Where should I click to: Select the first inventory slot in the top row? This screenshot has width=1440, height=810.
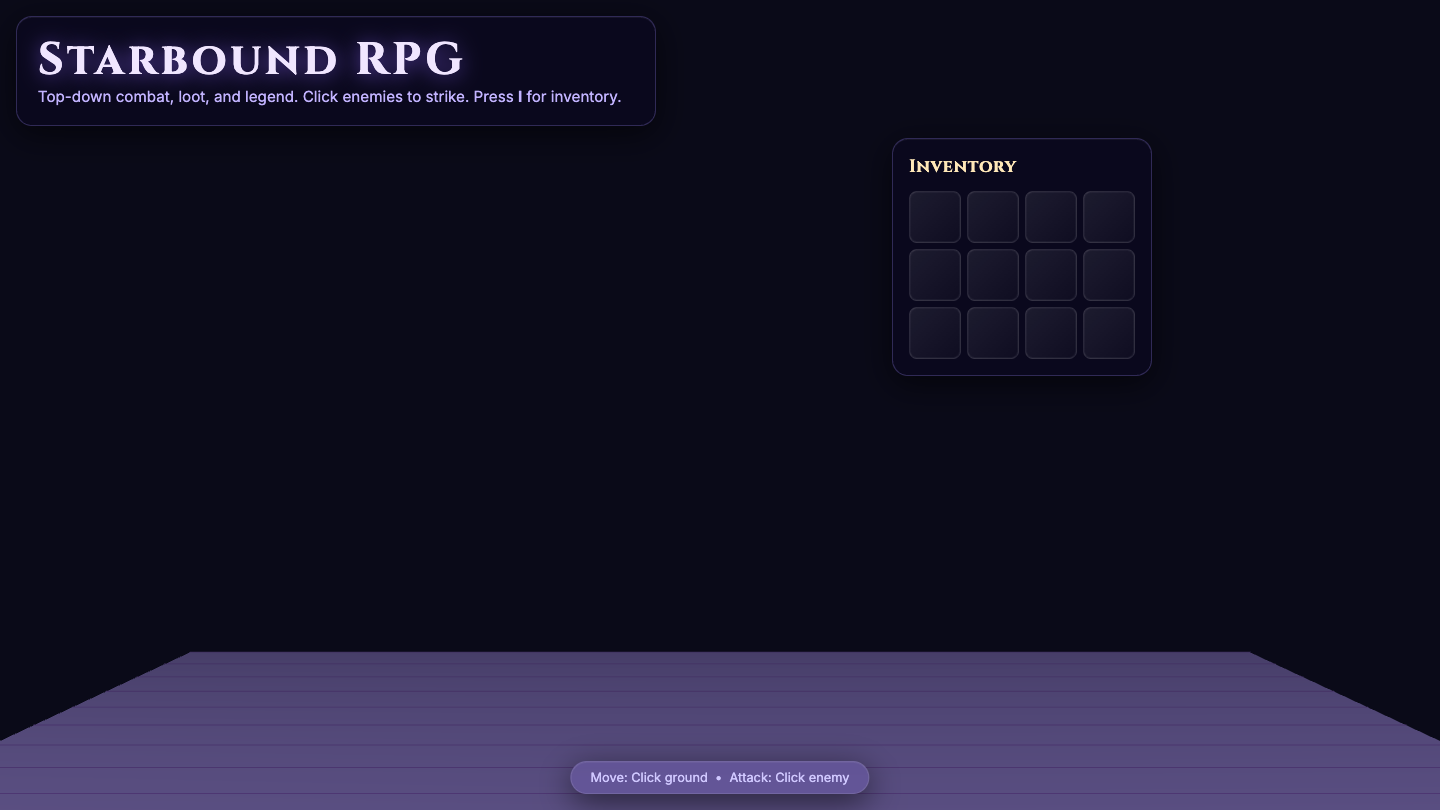(x=935, y=217)
